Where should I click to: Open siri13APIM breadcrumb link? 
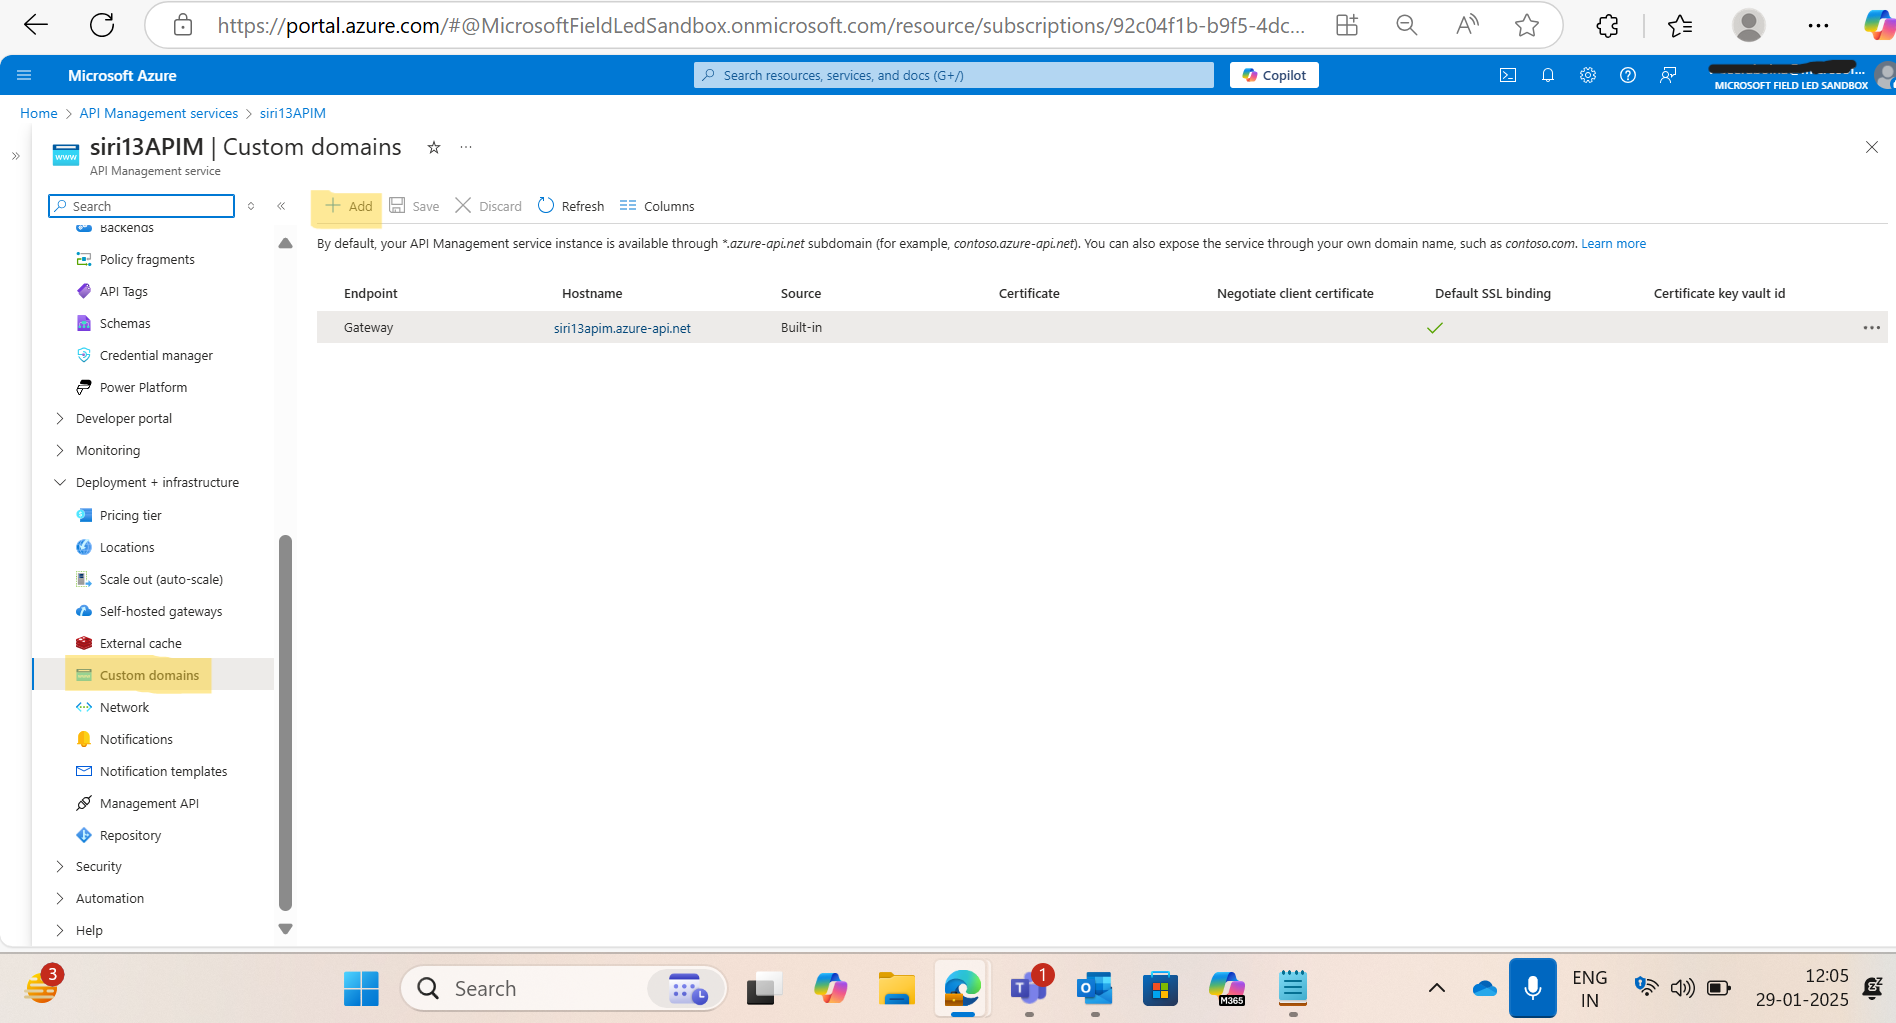point(293,113)
